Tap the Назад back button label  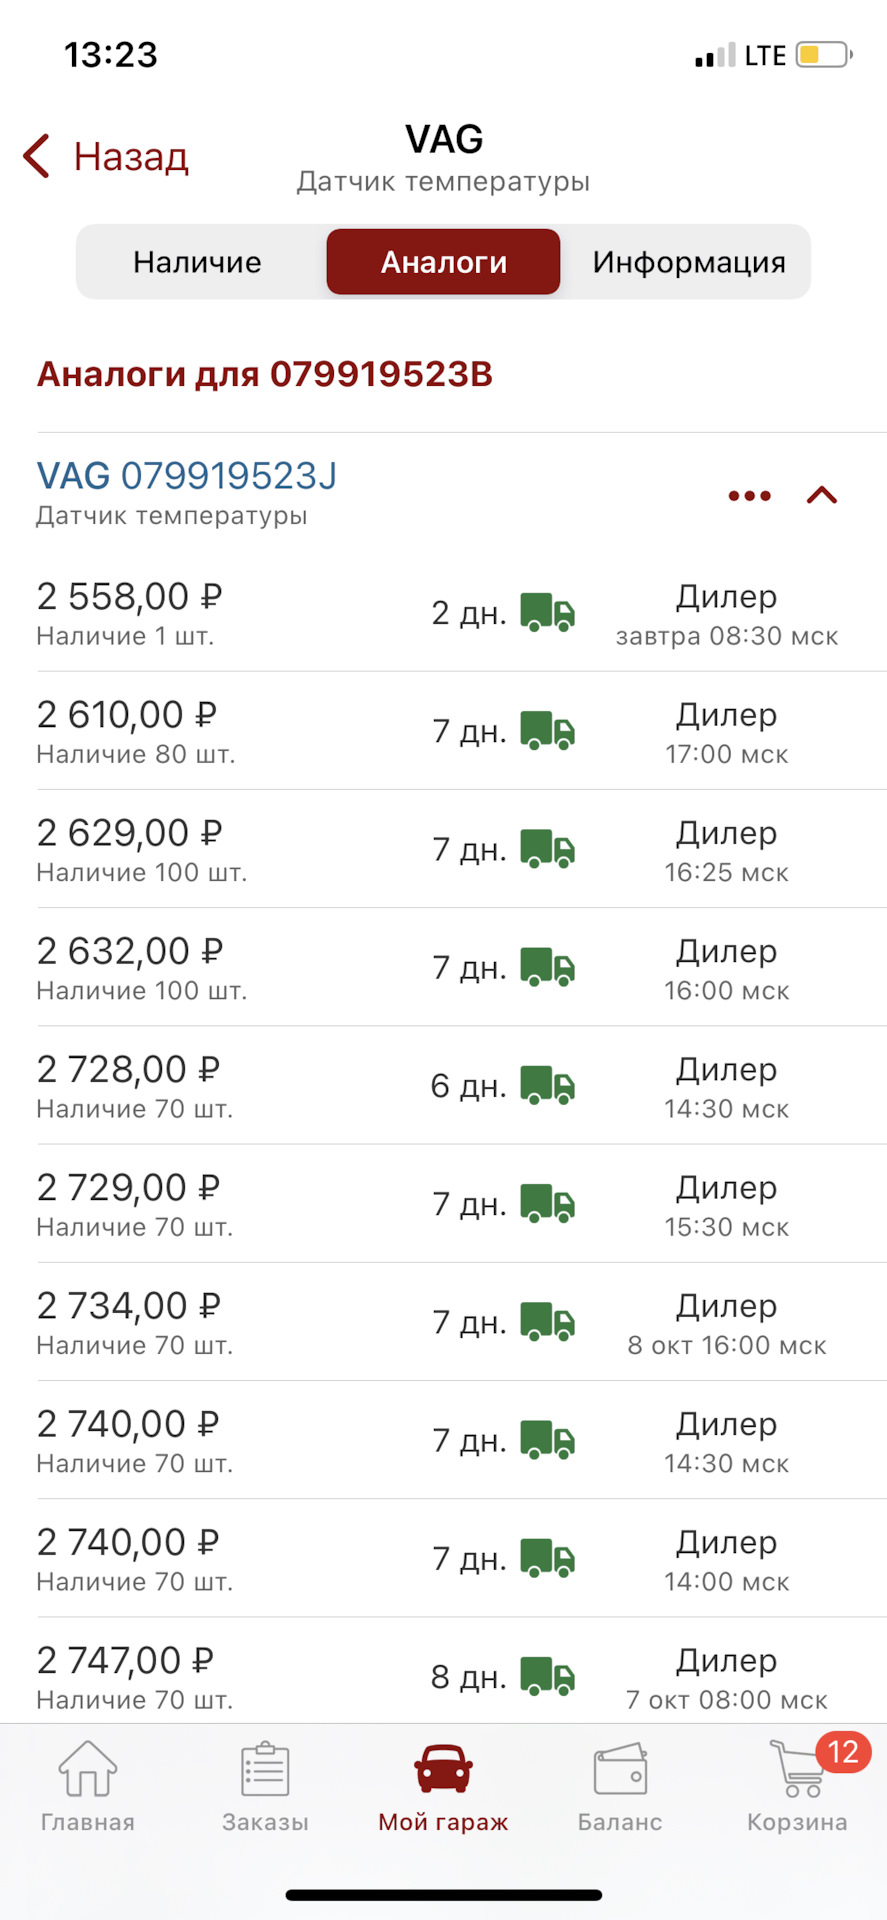131,157
